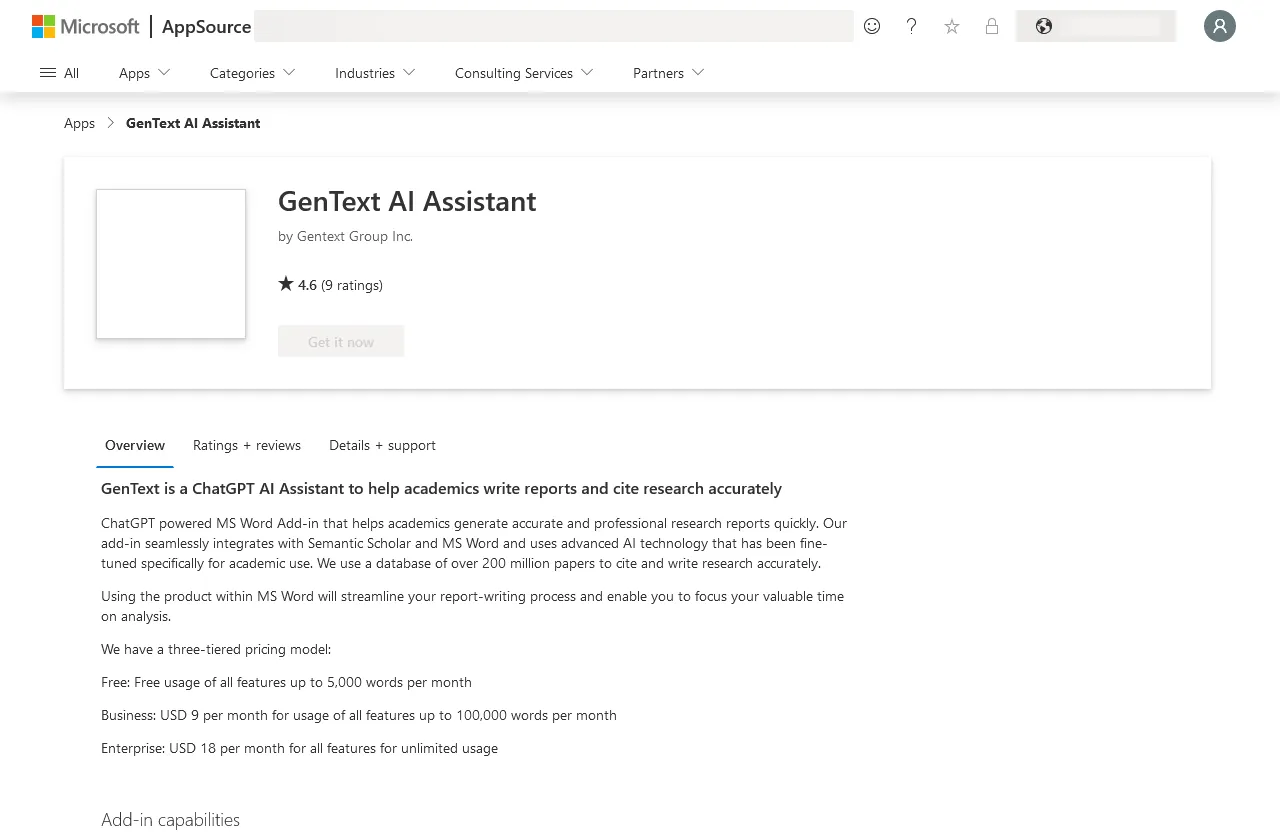Screen dimensions: 1280x832
Task: Expand the Apps dropdown menu
Action: tap(145, 73)
